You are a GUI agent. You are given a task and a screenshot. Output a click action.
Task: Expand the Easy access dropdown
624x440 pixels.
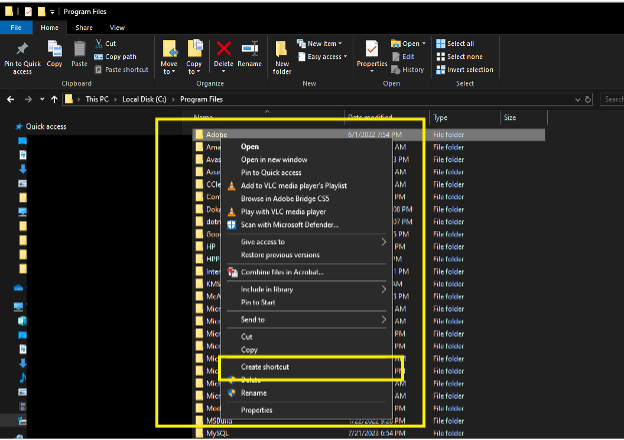click(x=322, y=56)
